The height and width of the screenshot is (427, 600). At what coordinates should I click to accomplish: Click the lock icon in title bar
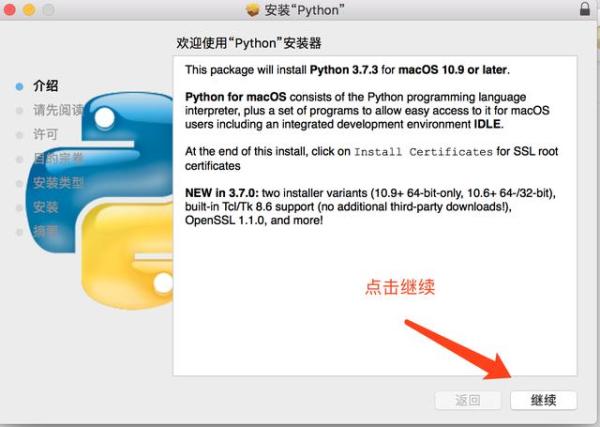(x=585, y=8)
